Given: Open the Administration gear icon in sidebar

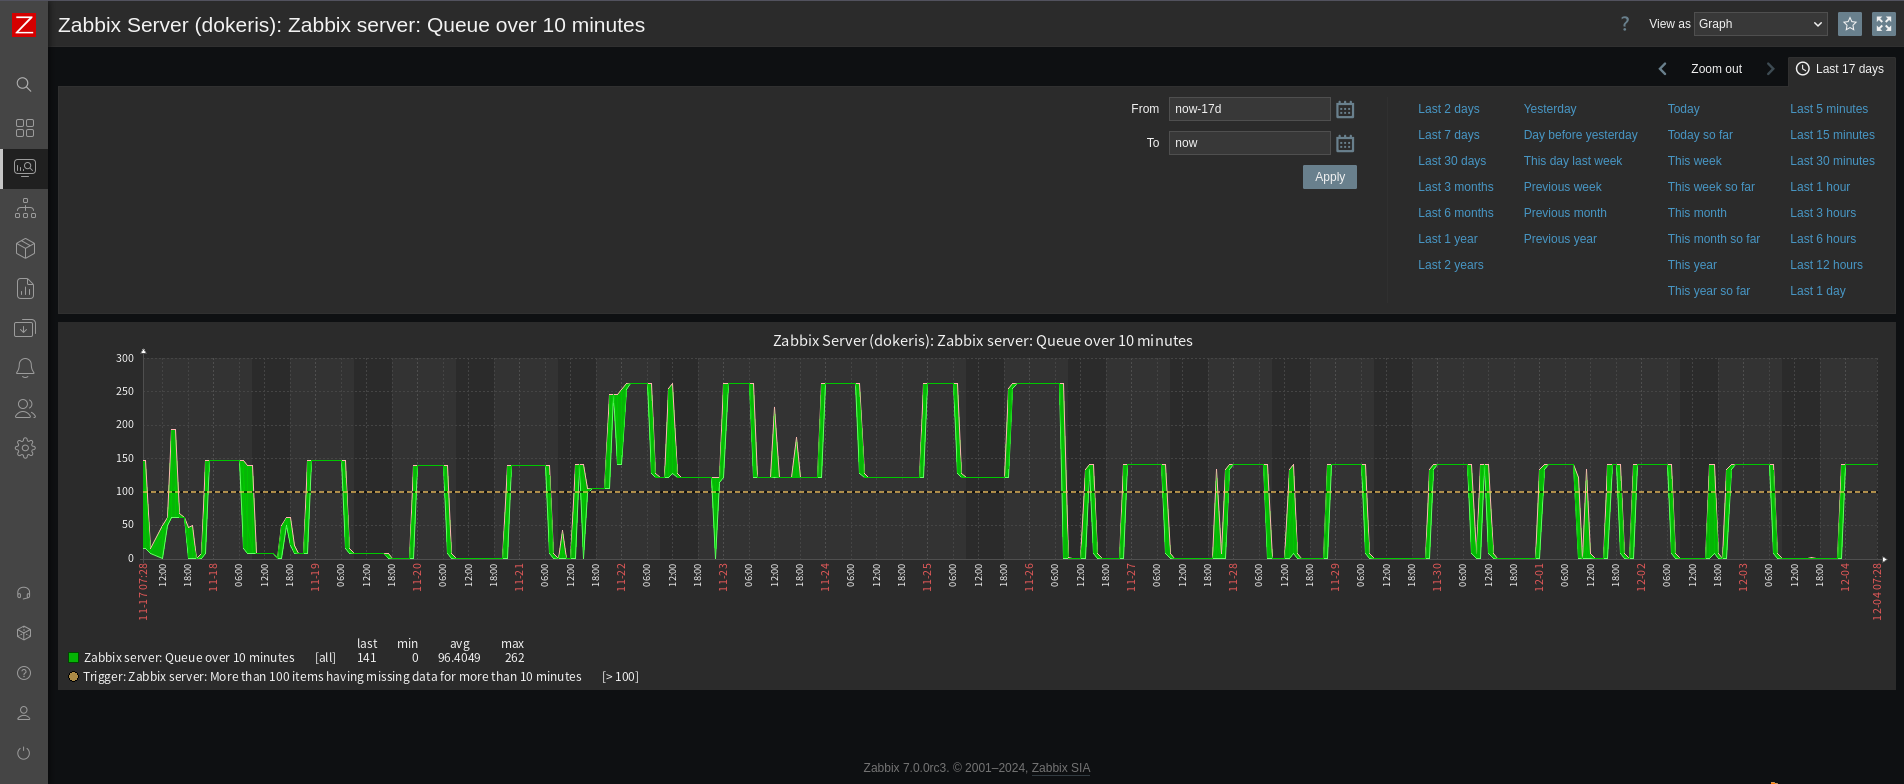Looking at the screenshot, I should click(x=25, y=448).
